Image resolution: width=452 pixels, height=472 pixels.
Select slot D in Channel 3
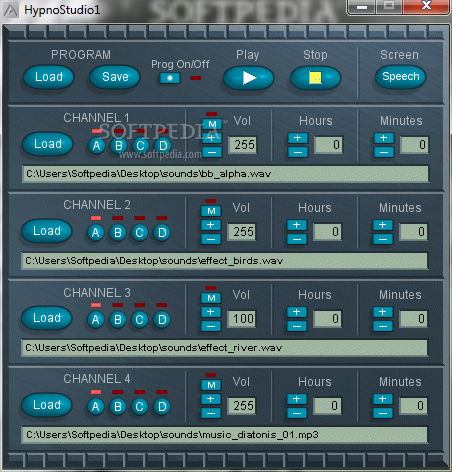point(162,320)
